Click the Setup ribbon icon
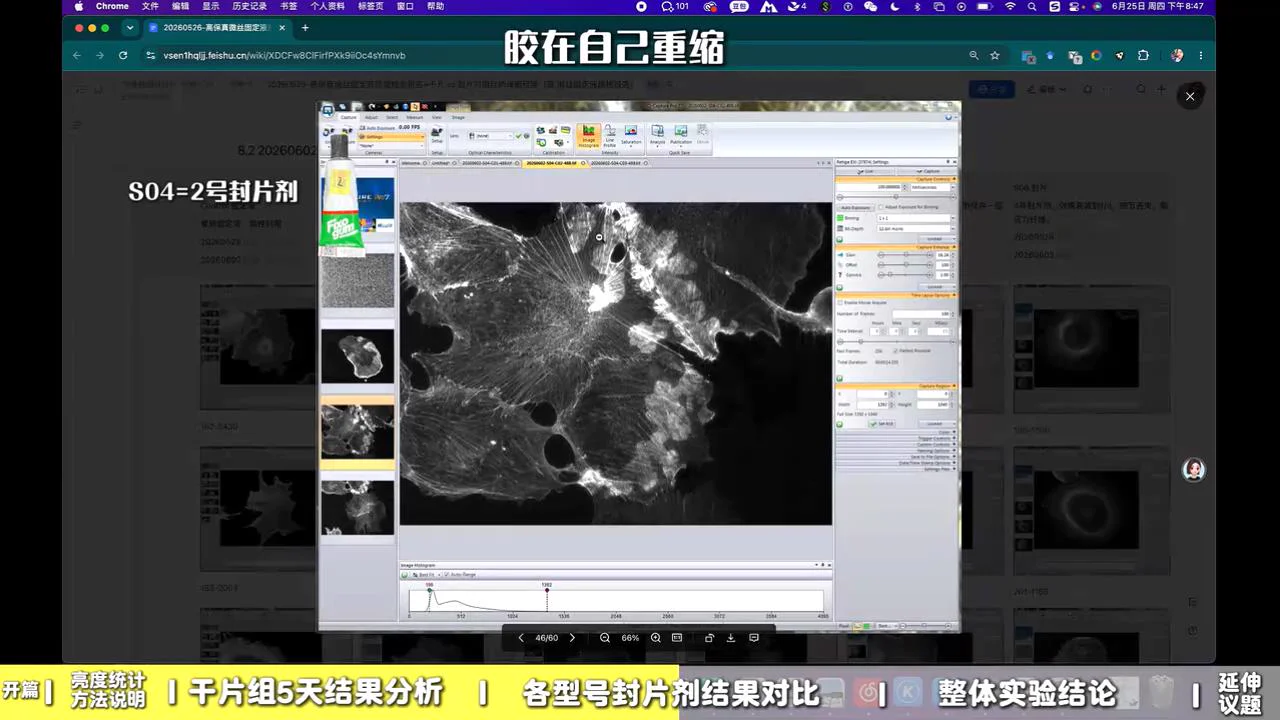Viewport: 1280px width, 720px height. tap(437, 136)
